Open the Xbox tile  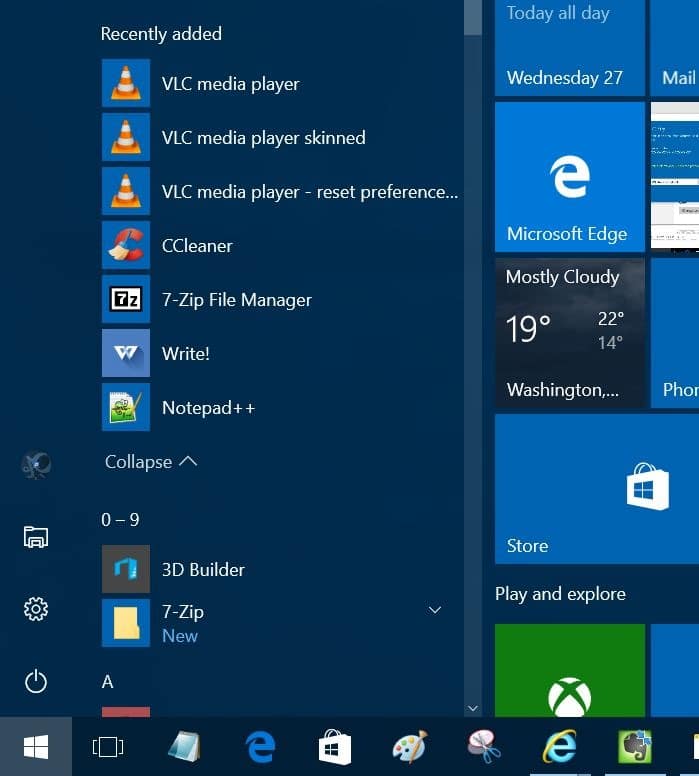tap(570, 671)
